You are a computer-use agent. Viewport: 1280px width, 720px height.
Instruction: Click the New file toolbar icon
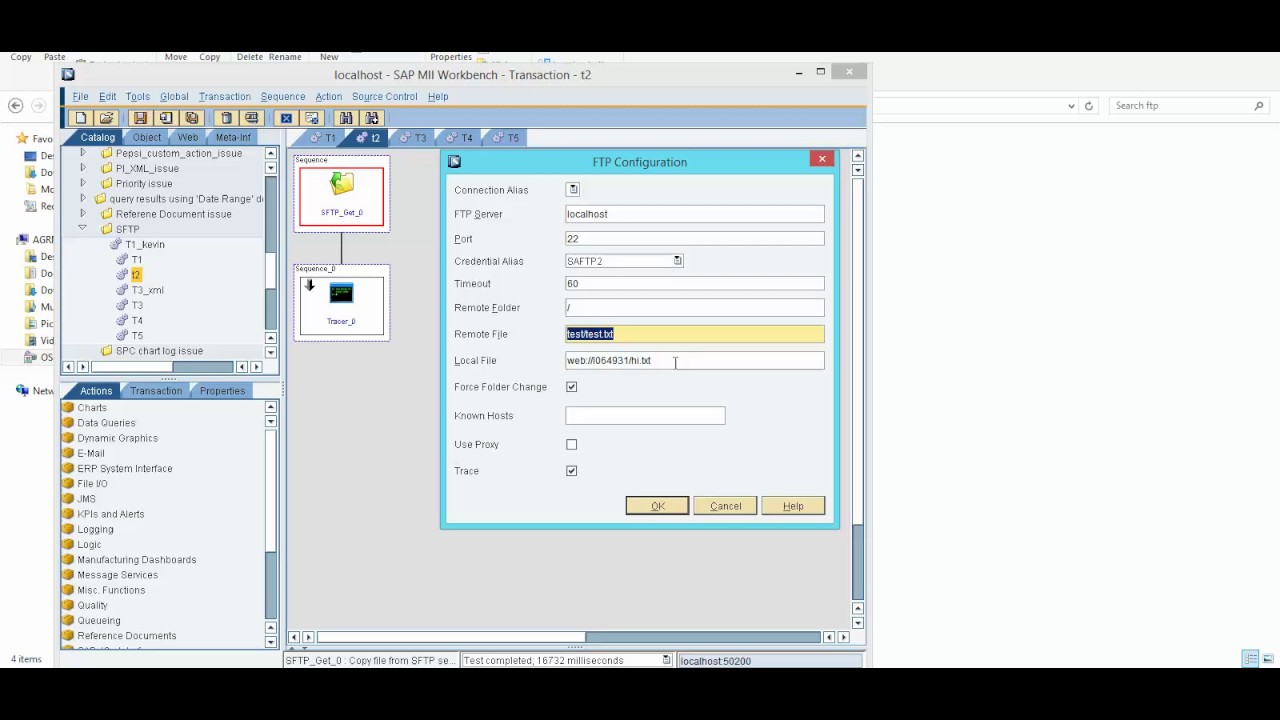tap(81, 118)
